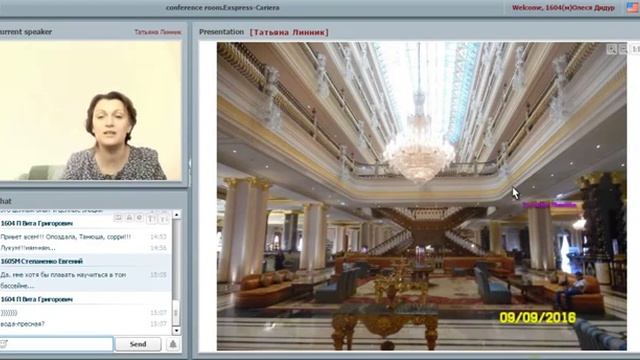Screen dimensions: 640x360
Task: Reset presentation to 1:1 scale
Action: tap(636, 49)
